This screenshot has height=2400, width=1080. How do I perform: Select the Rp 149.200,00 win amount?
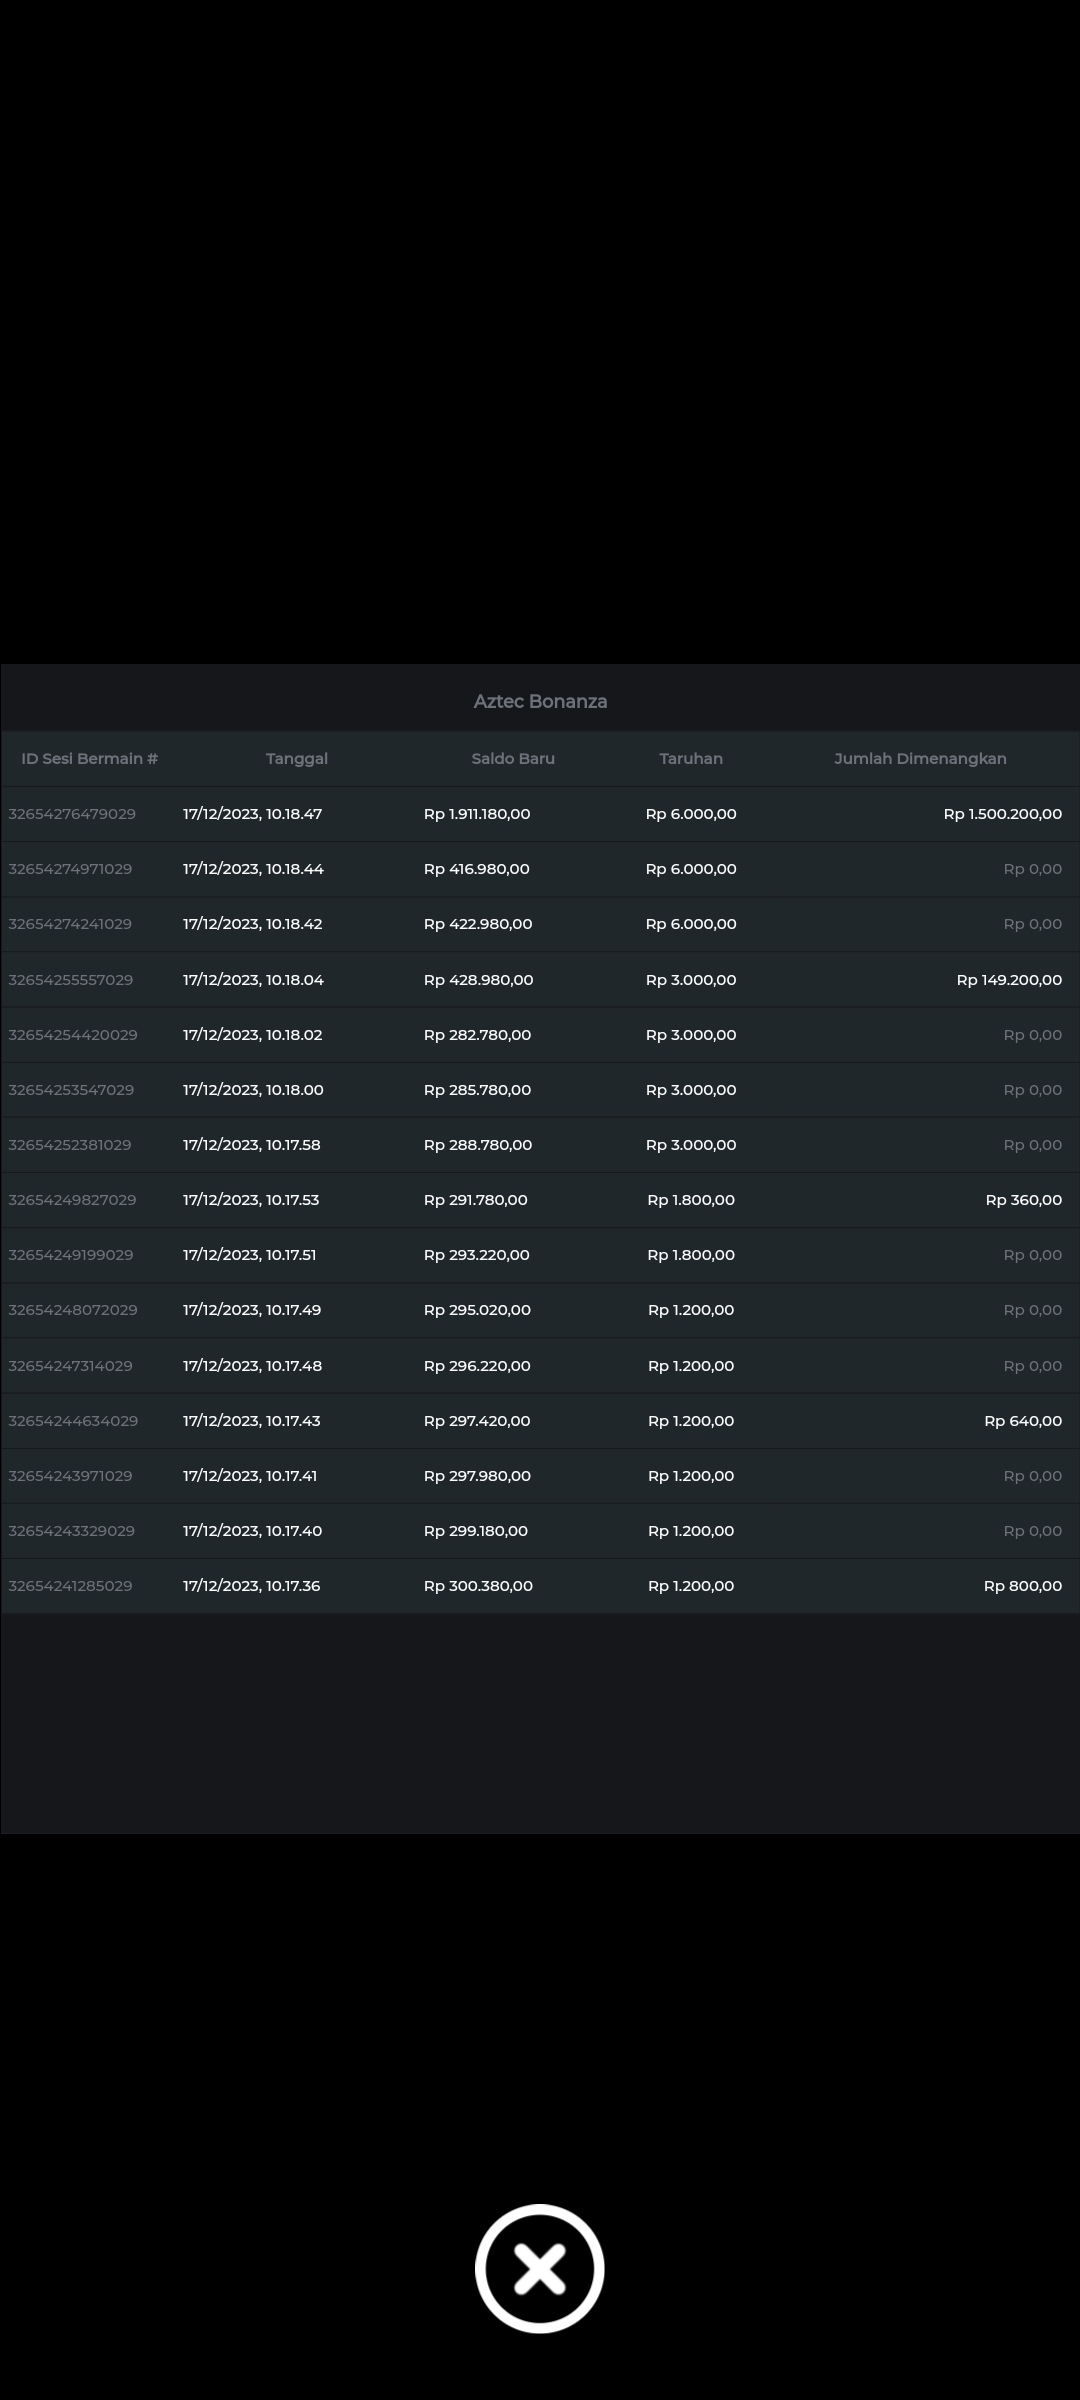(x=1009, y=980)
